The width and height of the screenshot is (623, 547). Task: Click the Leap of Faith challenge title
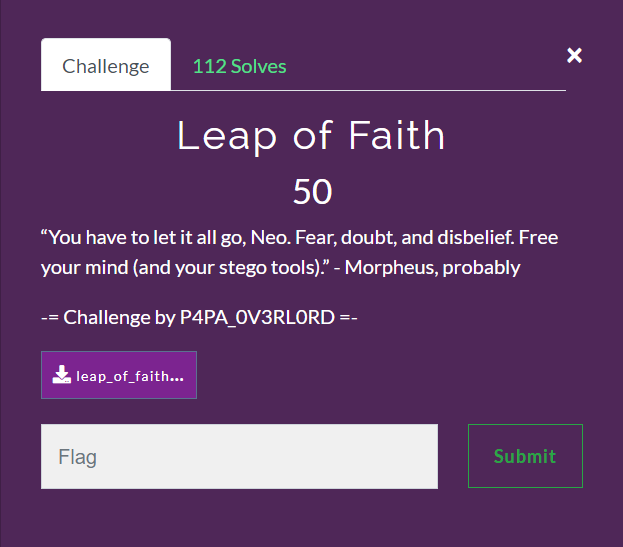point(311,136)
